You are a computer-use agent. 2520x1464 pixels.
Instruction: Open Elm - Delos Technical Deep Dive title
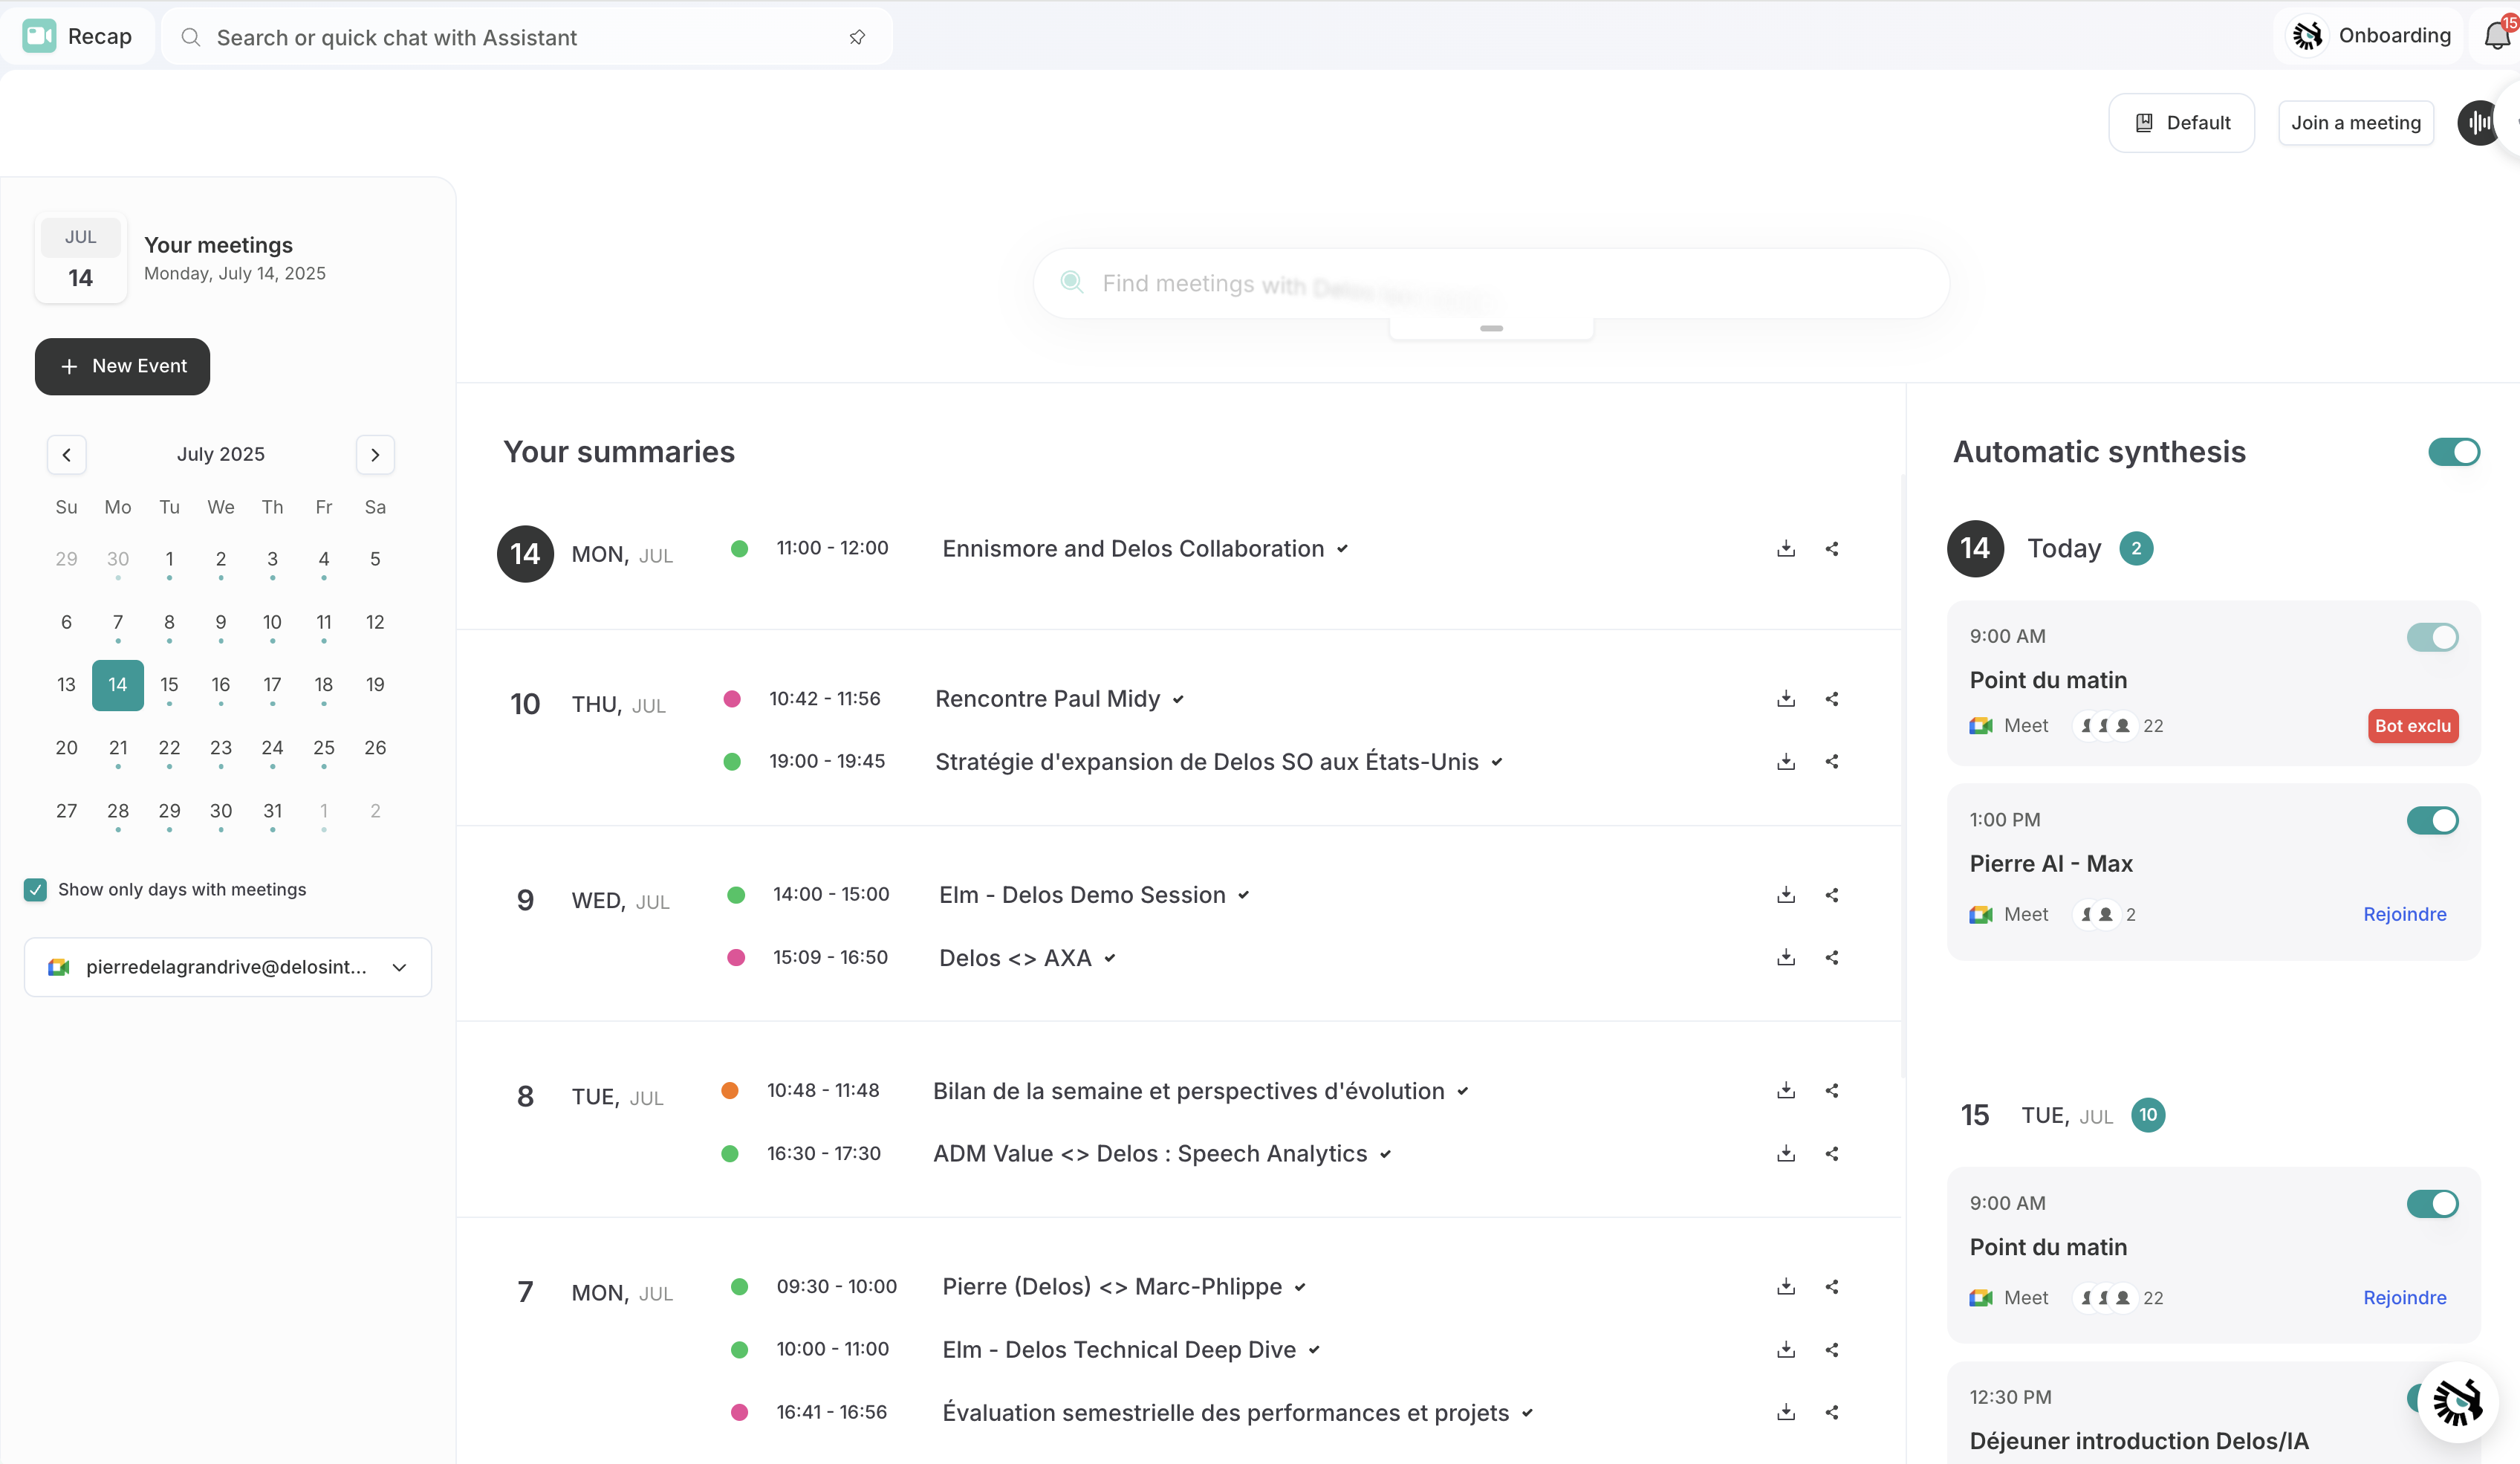coord(1119,1350)
